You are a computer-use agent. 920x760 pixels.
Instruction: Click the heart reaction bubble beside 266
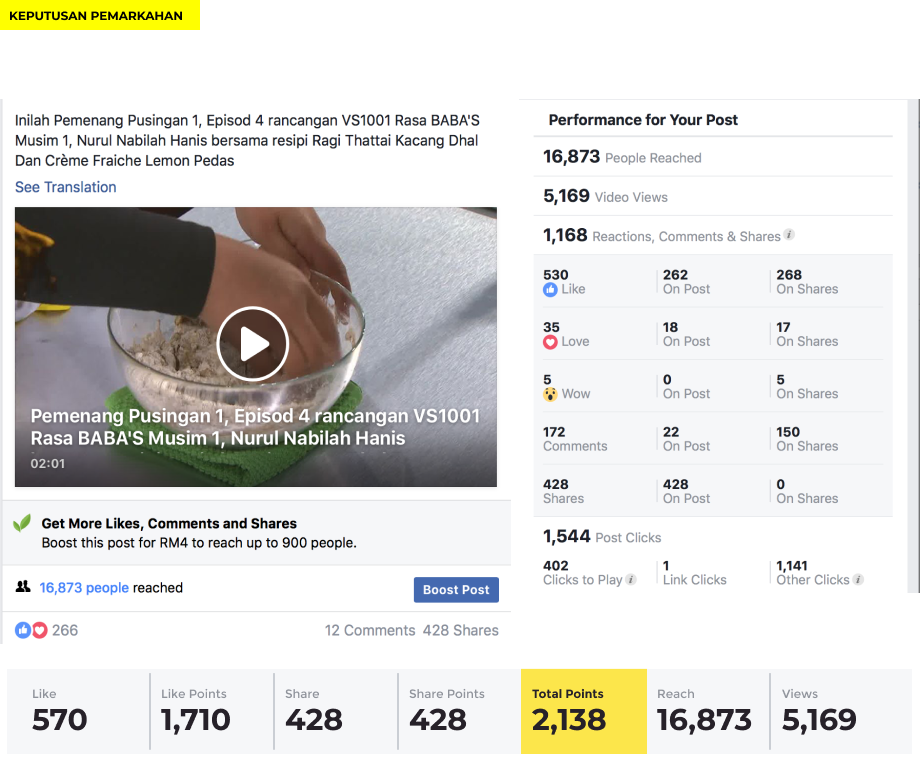(x=39, y=630)
